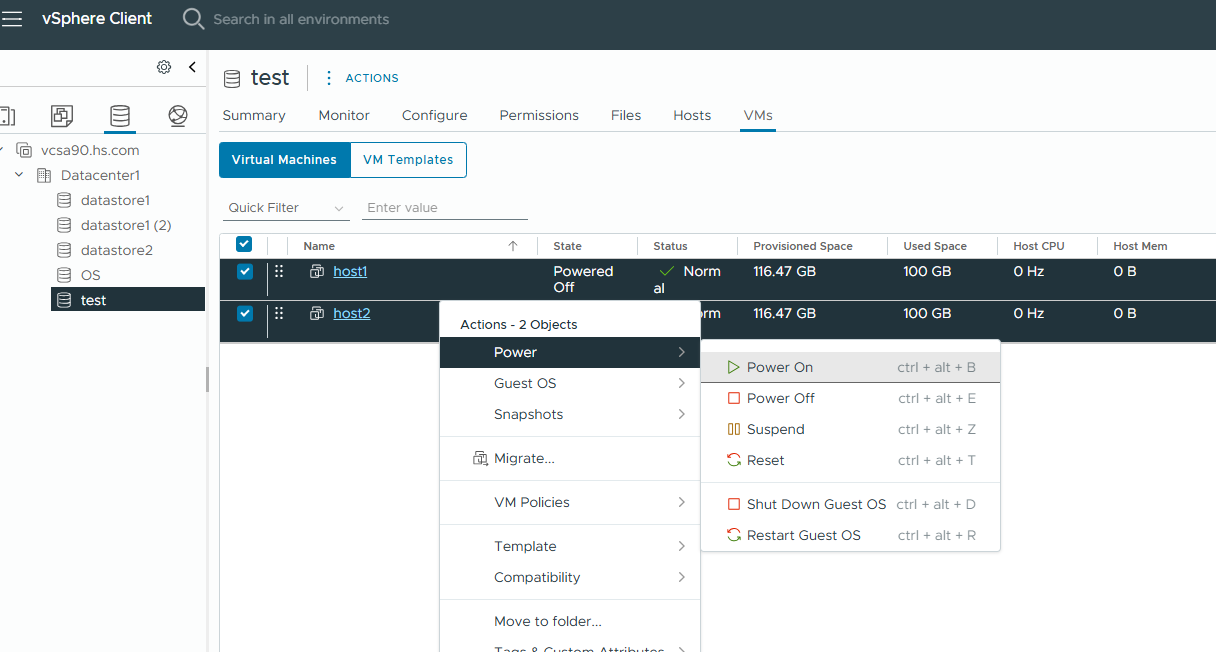Select Power On from submenu
1216x652 pixels.
tap(850, 367)
